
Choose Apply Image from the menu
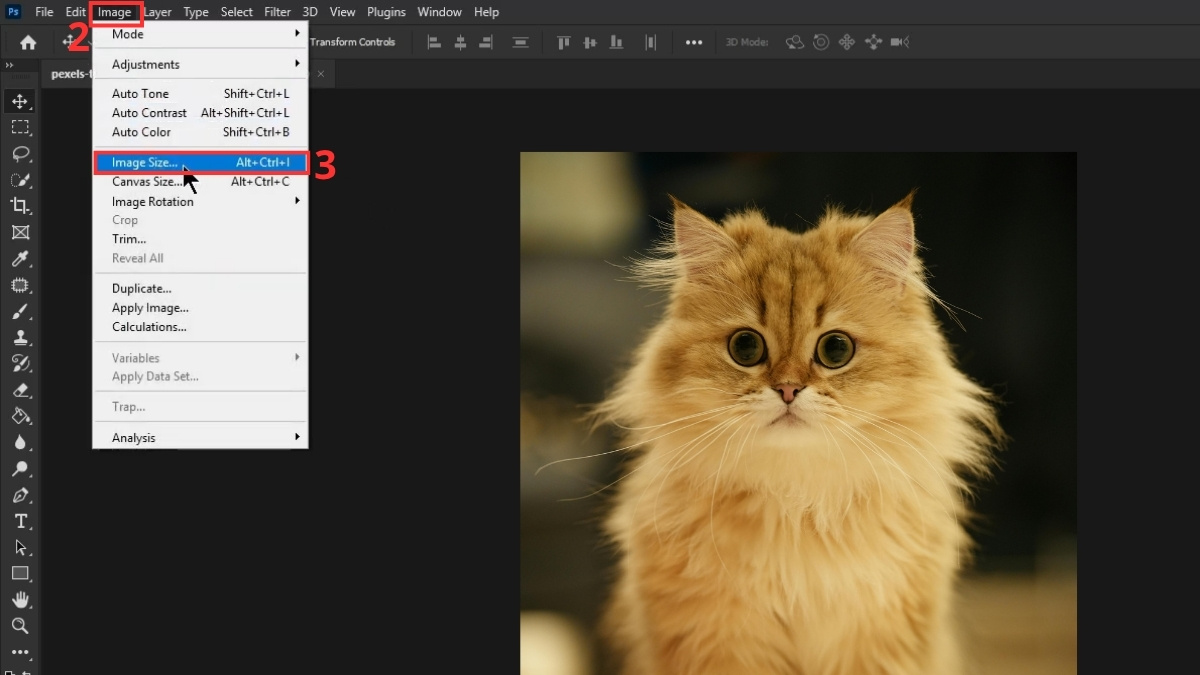point(200,308)
